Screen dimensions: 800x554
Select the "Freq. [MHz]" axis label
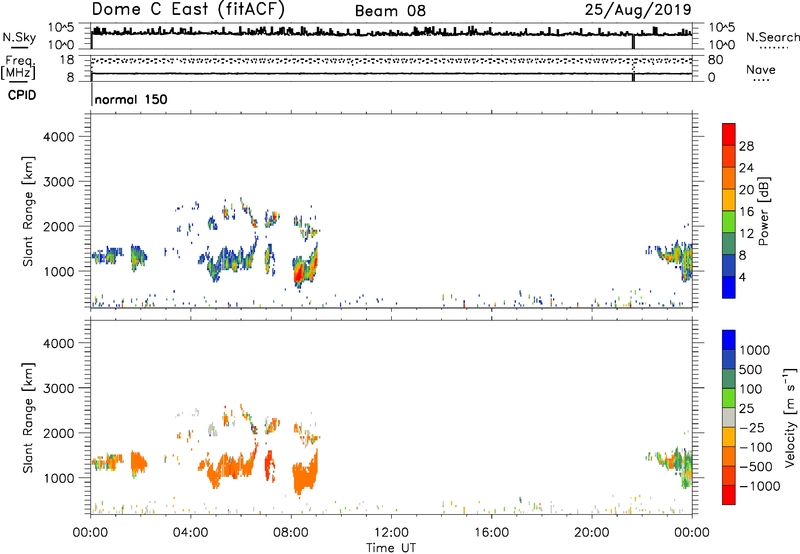(x=18, y=67)
